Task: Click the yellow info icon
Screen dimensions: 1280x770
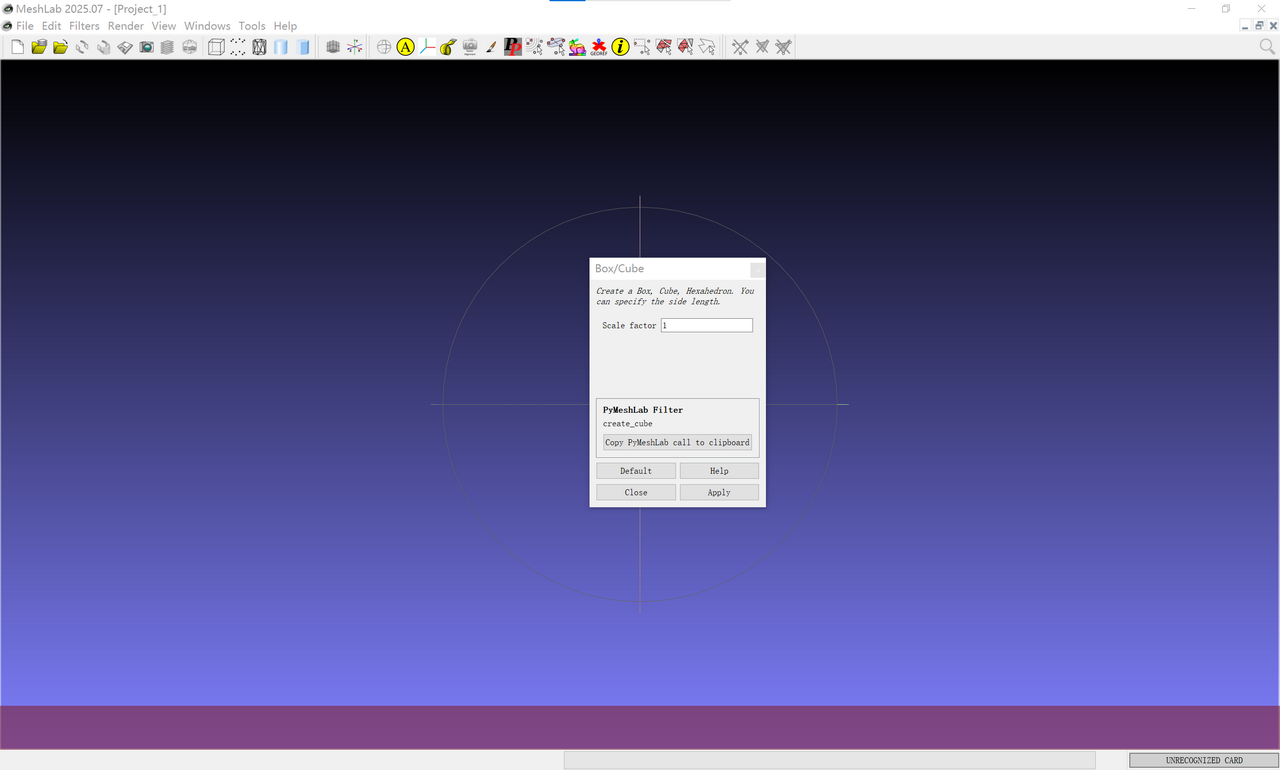Action: tap(621, 47)
